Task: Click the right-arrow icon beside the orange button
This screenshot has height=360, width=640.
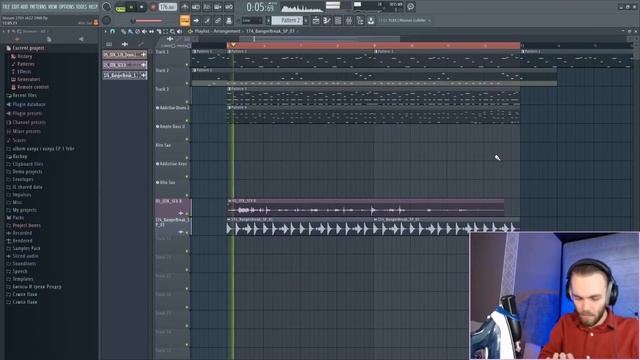Action: pos(196,20)
